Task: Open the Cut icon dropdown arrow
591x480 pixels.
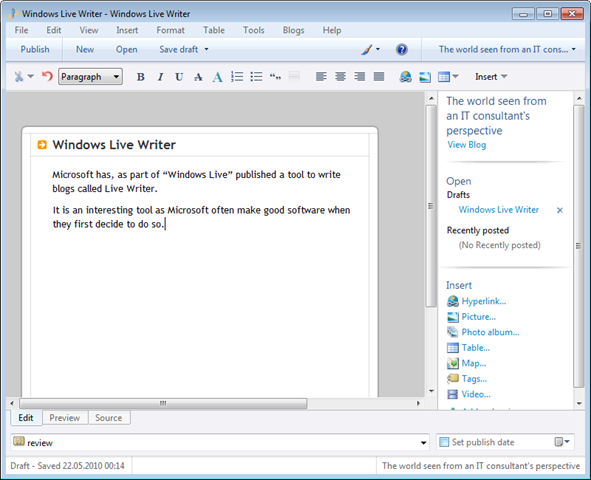Action: pos(31,76)
